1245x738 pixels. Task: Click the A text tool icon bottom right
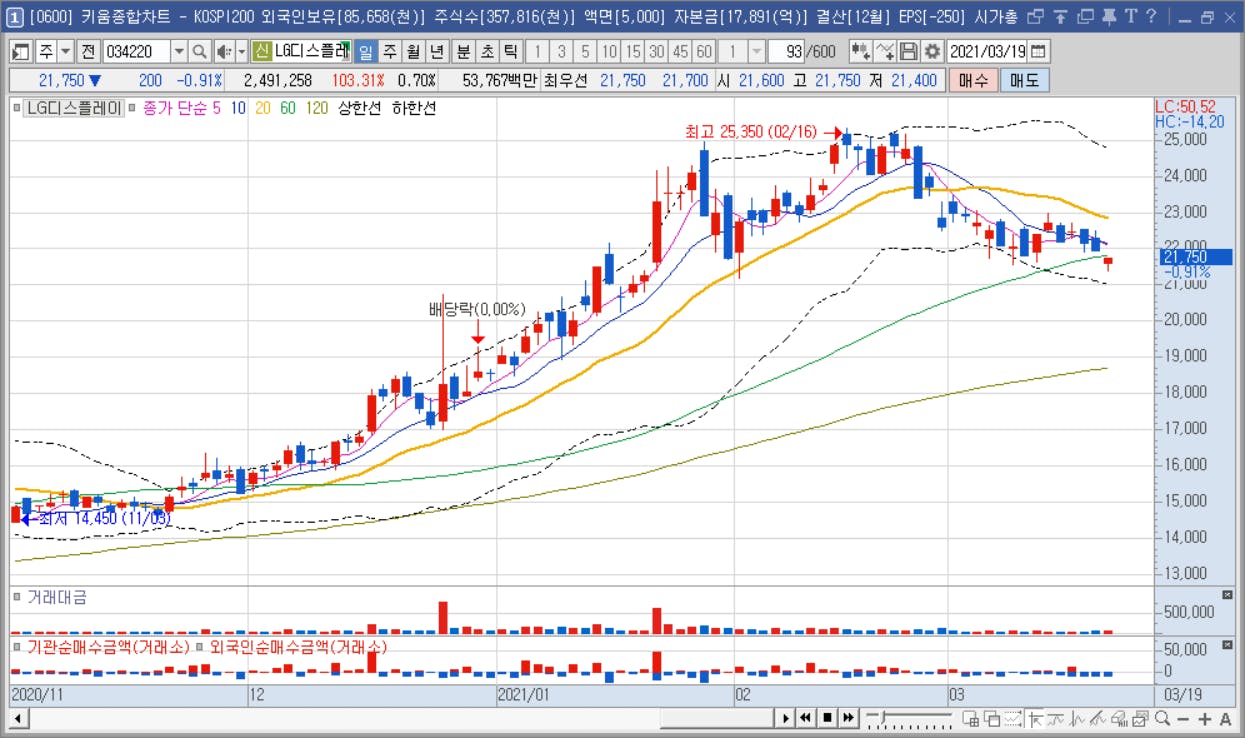pyautogui.click(x=1225, y=718)
